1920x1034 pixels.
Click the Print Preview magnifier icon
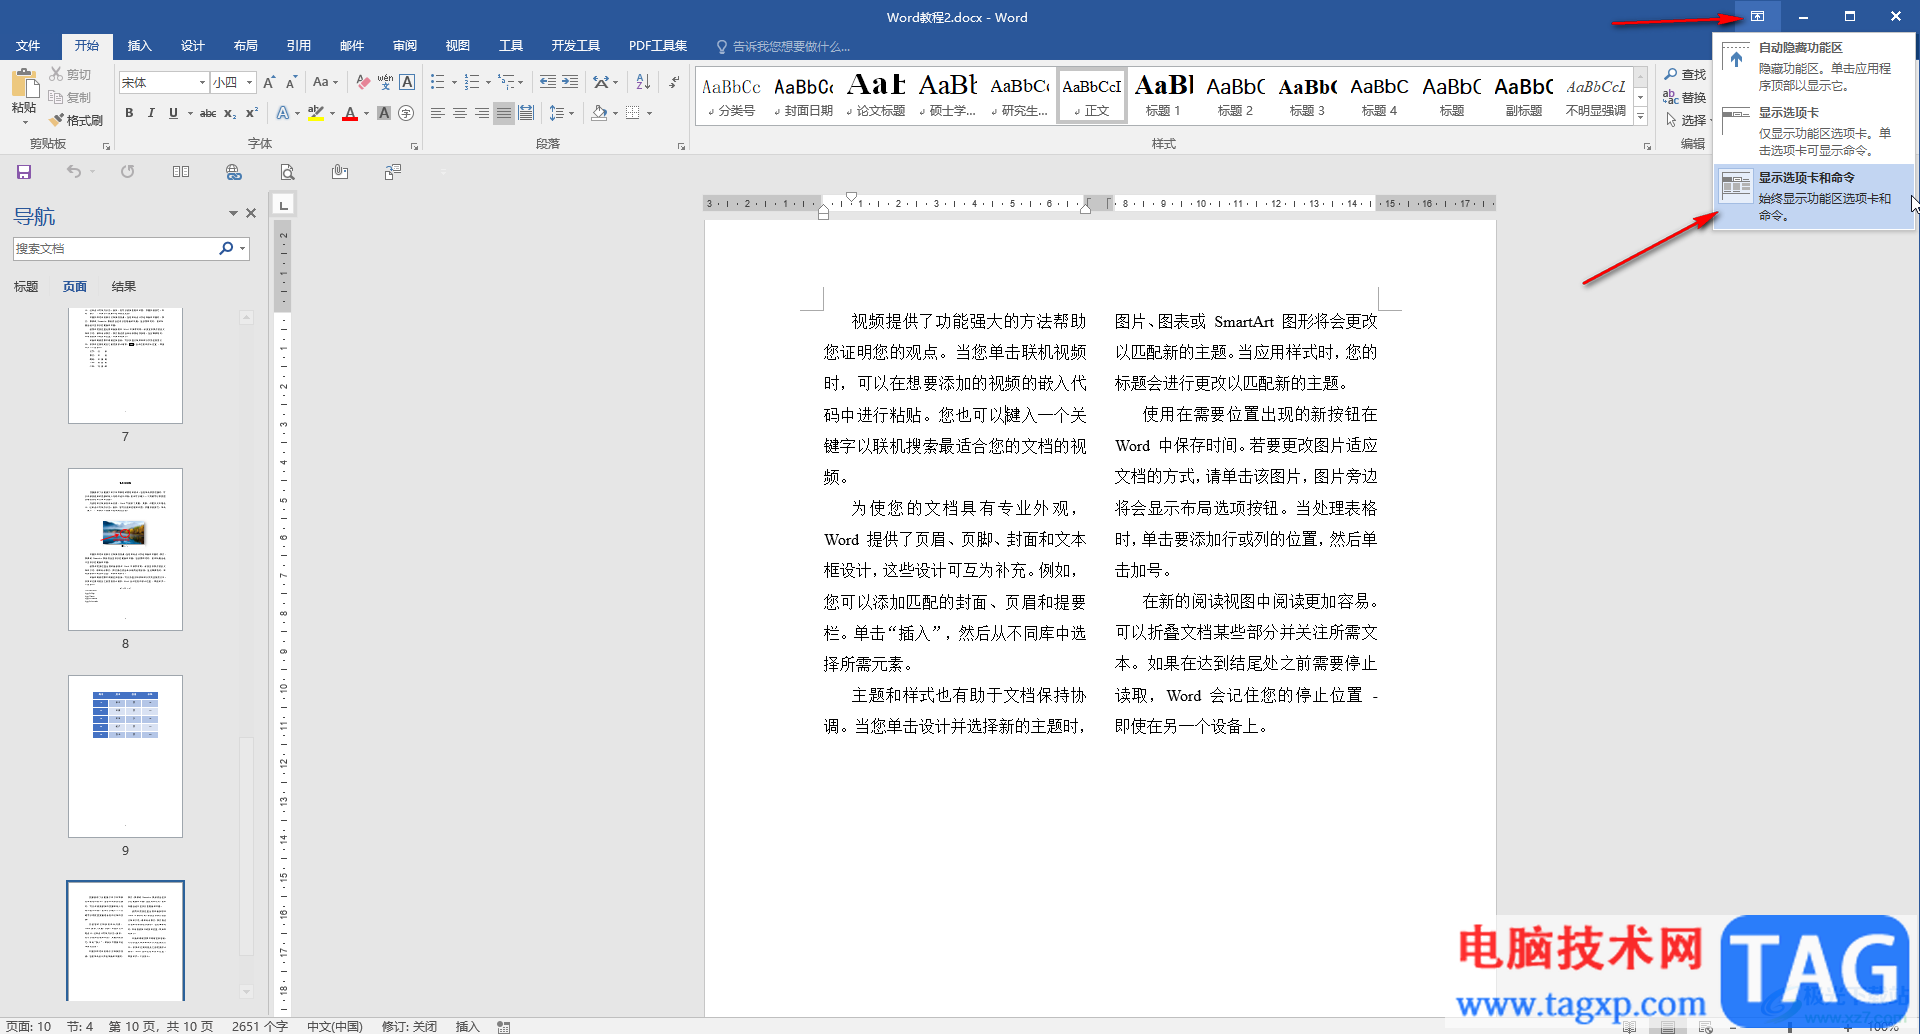[x=287, y=172]
